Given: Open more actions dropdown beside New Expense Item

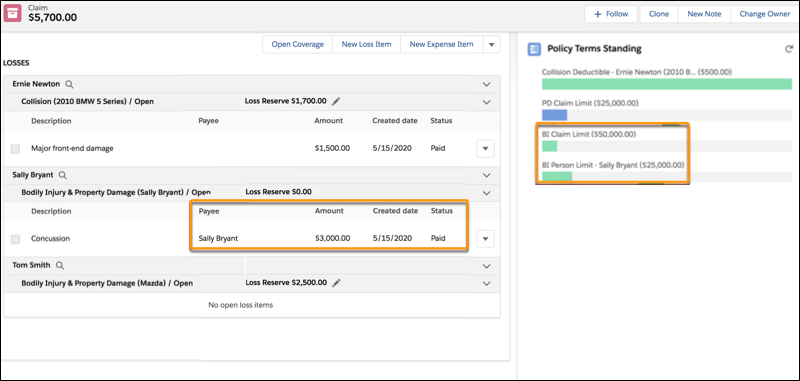Looking at the screenshot, I should point(491,45).
